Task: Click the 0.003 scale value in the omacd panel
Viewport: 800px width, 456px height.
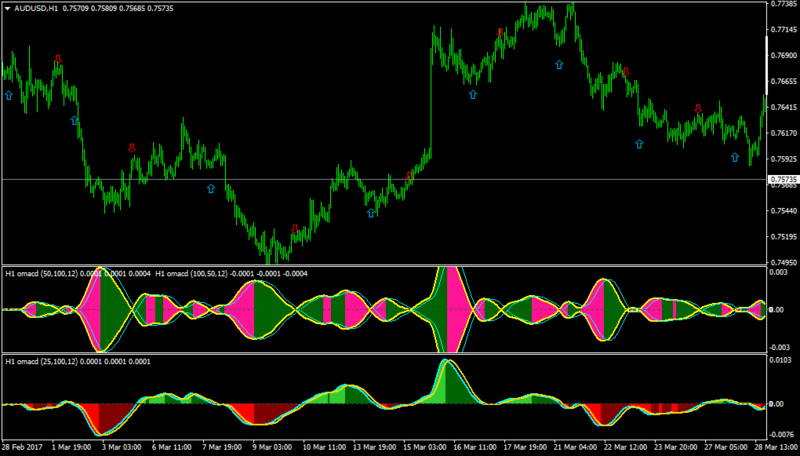Action: pyautogui.click(x=779, y=272)
